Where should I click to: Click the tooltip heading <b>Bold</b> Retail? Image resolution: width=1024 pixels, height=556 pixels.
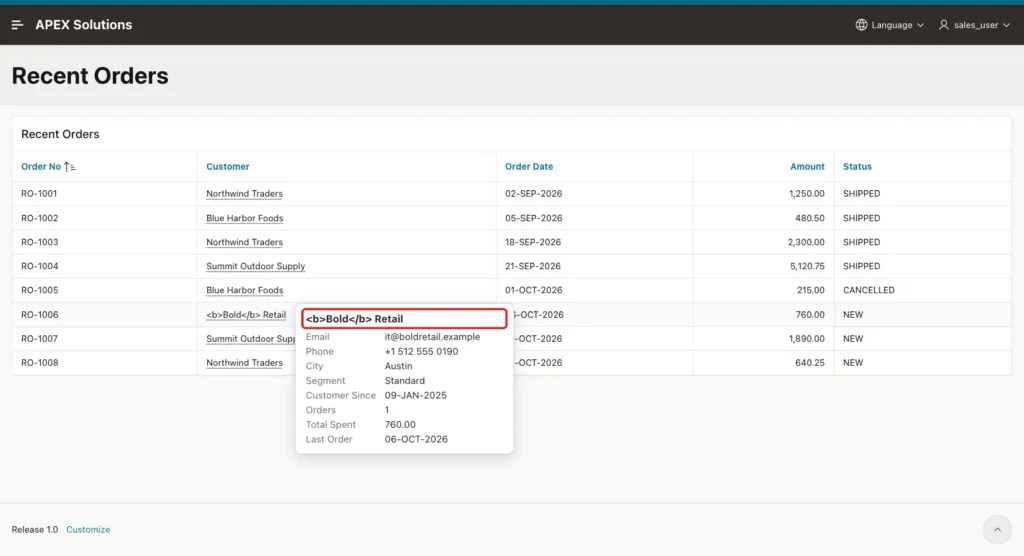(355, 319)
